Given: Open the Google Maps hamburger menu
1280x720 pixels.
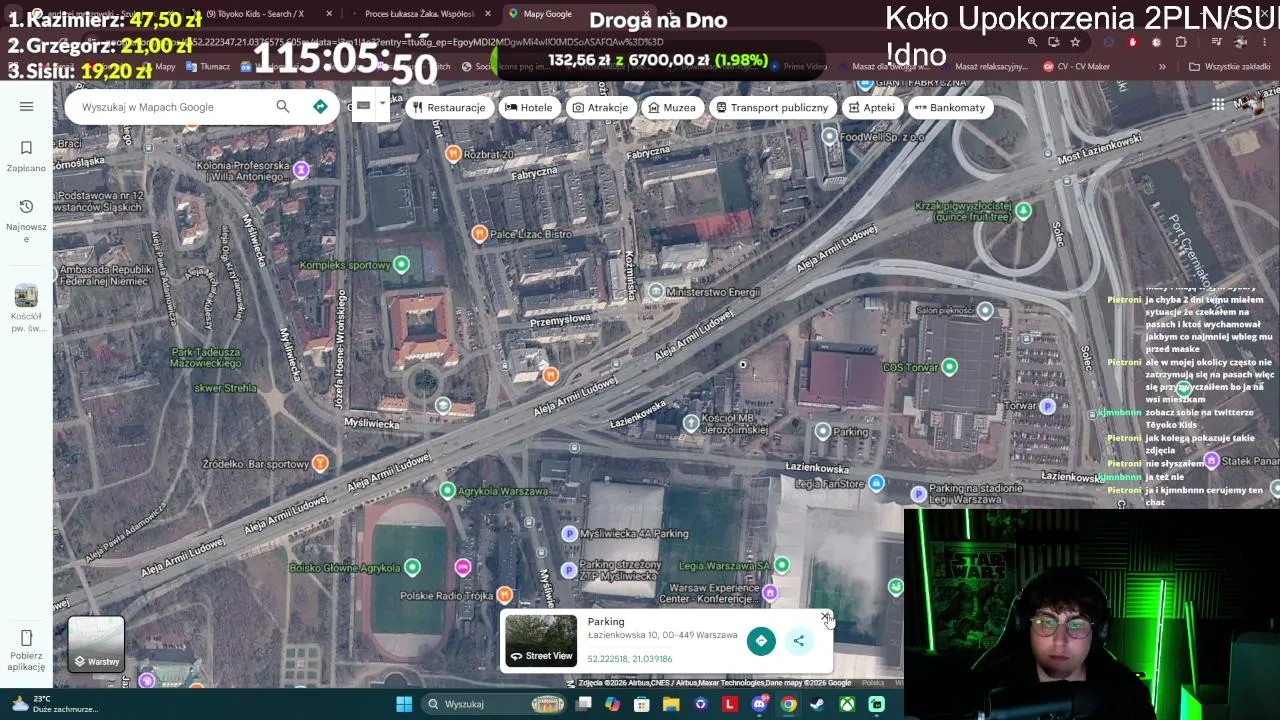Looking at the screenshot, I should click(26, 107).
